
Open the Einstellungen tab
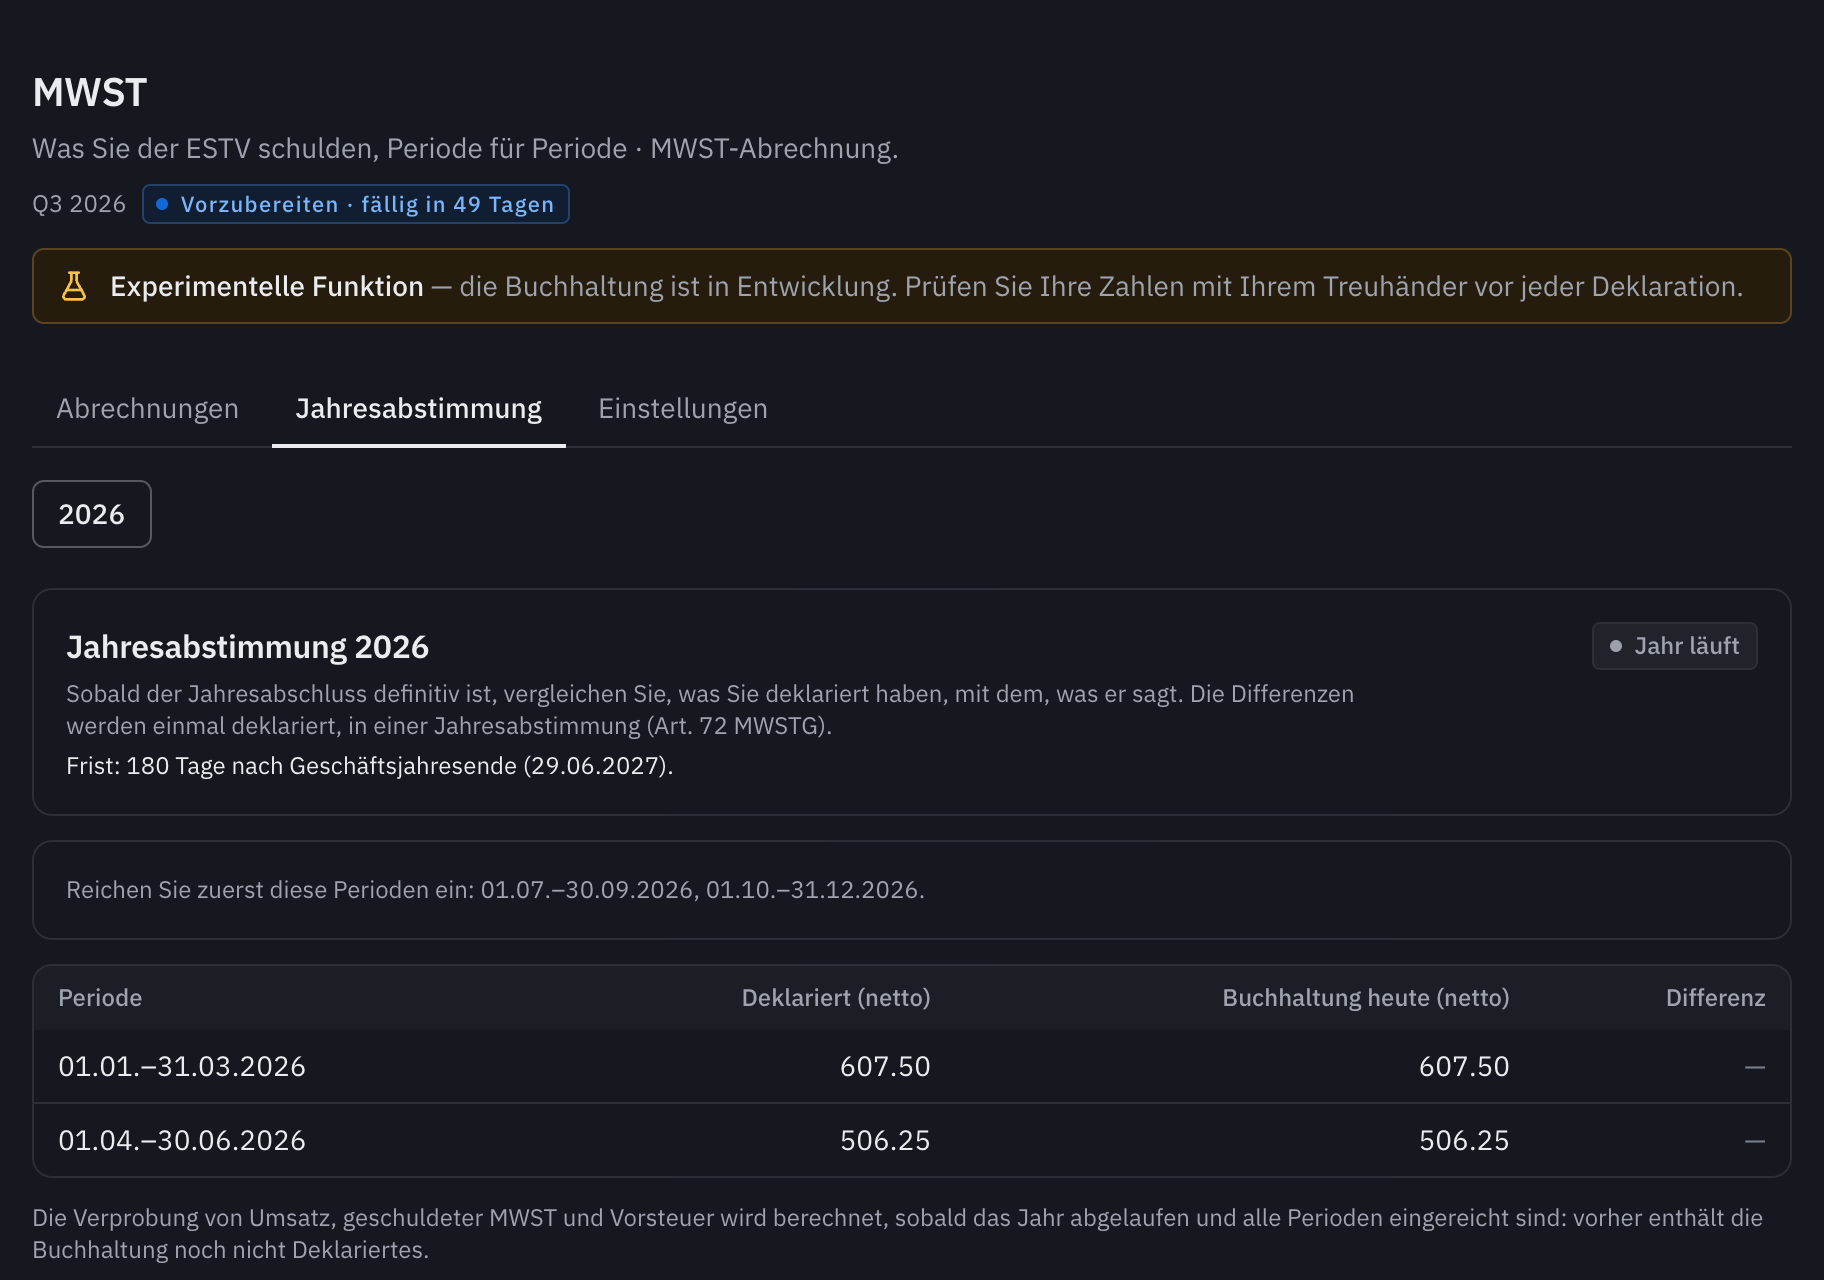(683, 408)
